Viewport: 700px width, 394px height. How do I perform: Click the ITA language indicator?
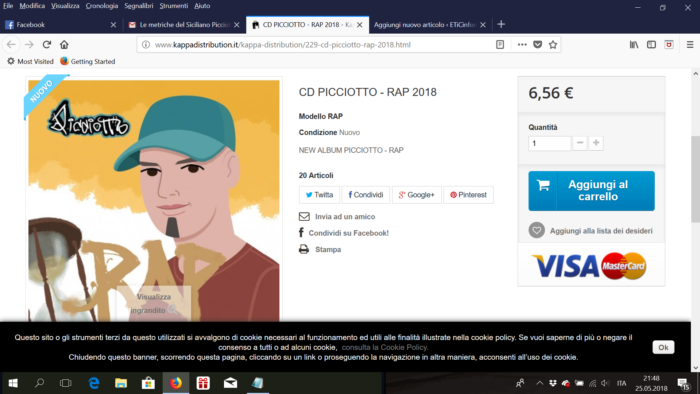[621, 383]
